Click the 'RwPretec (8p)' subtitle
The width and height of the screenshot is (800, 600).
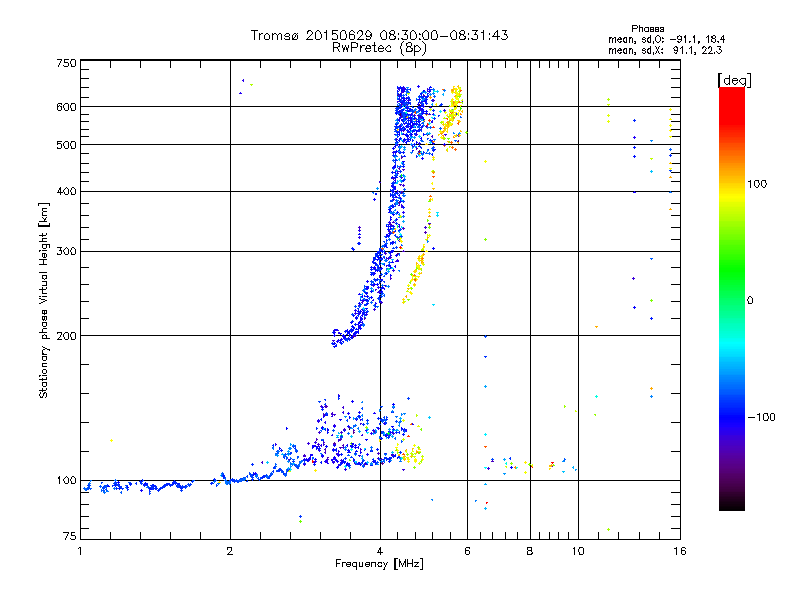click(379, 48)
